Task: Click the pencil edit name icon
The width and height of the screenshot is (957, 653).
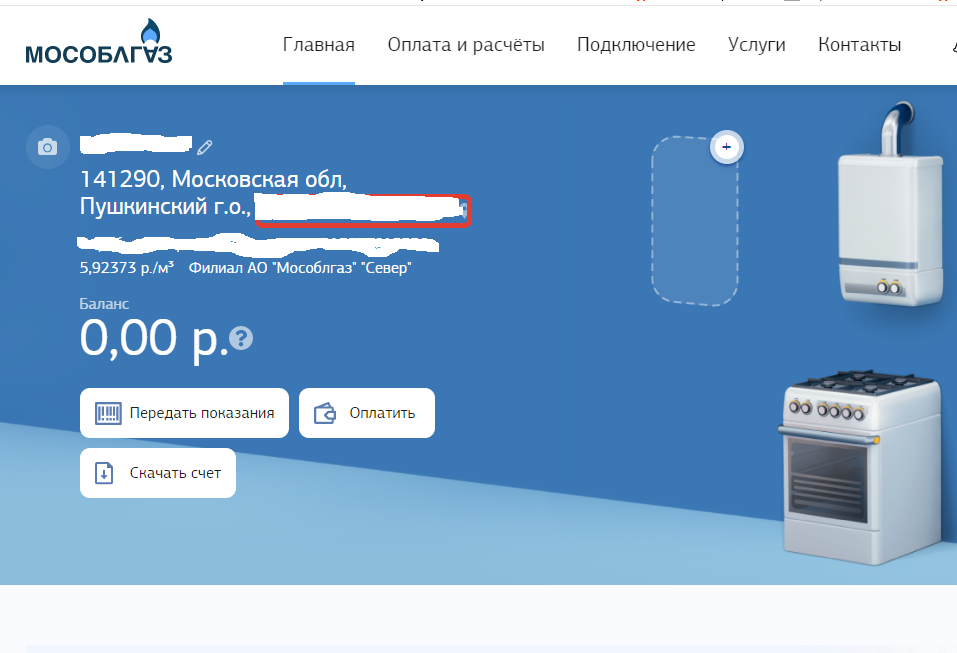Action: (204, 147)
